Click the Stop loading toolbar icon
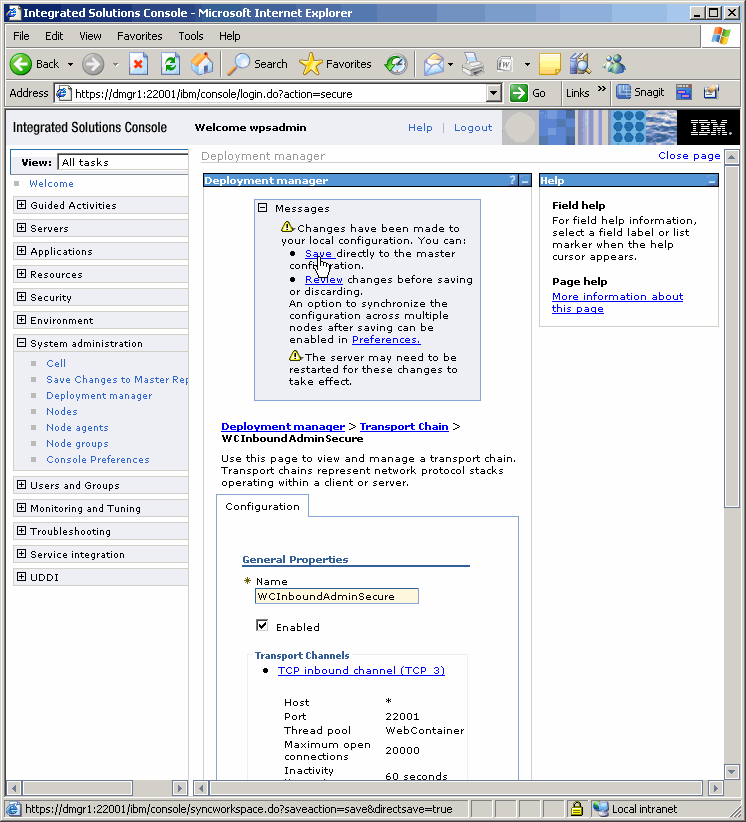The image size is (746, 822). [x=138, y=64]
